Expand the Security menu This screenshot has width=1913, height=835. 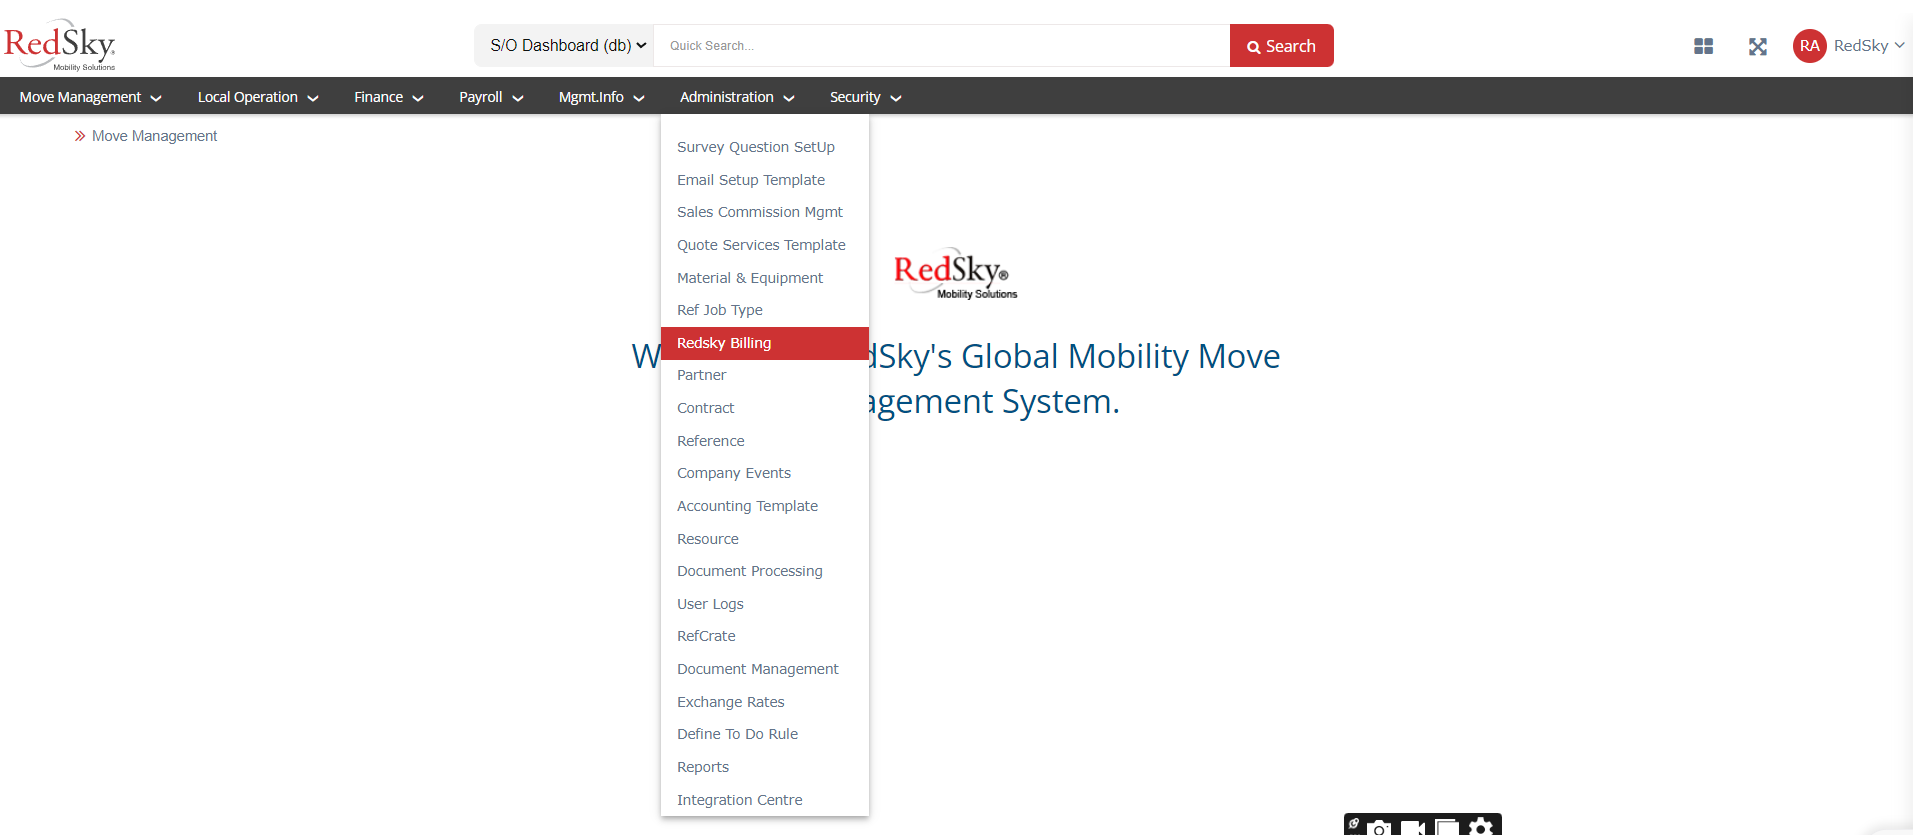click(865, 97)
